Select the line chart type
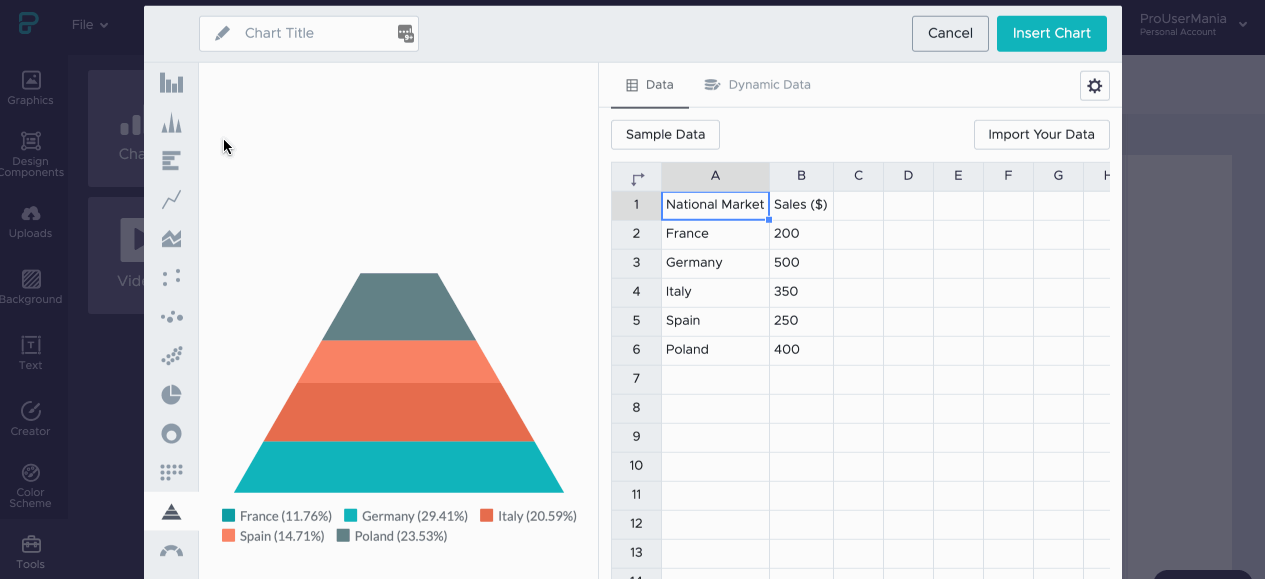The image size is (1265, 579). click(171, 200)
